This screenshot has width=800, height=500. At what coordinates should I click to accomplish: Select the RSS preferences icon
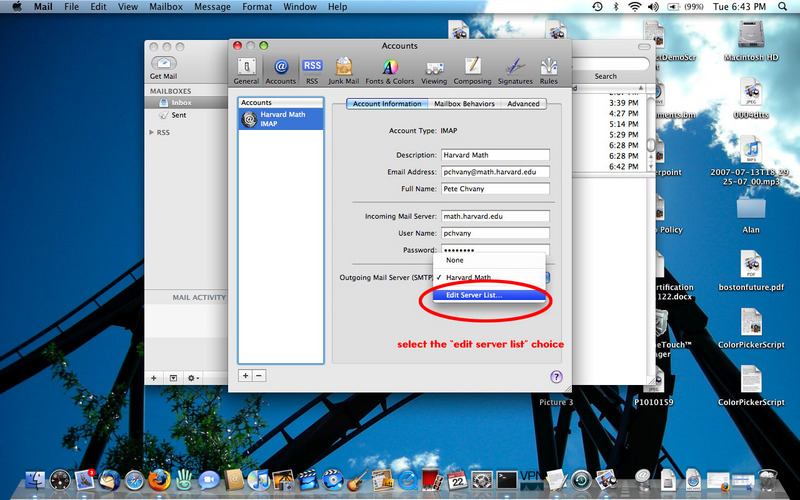(x=312, y=68)
